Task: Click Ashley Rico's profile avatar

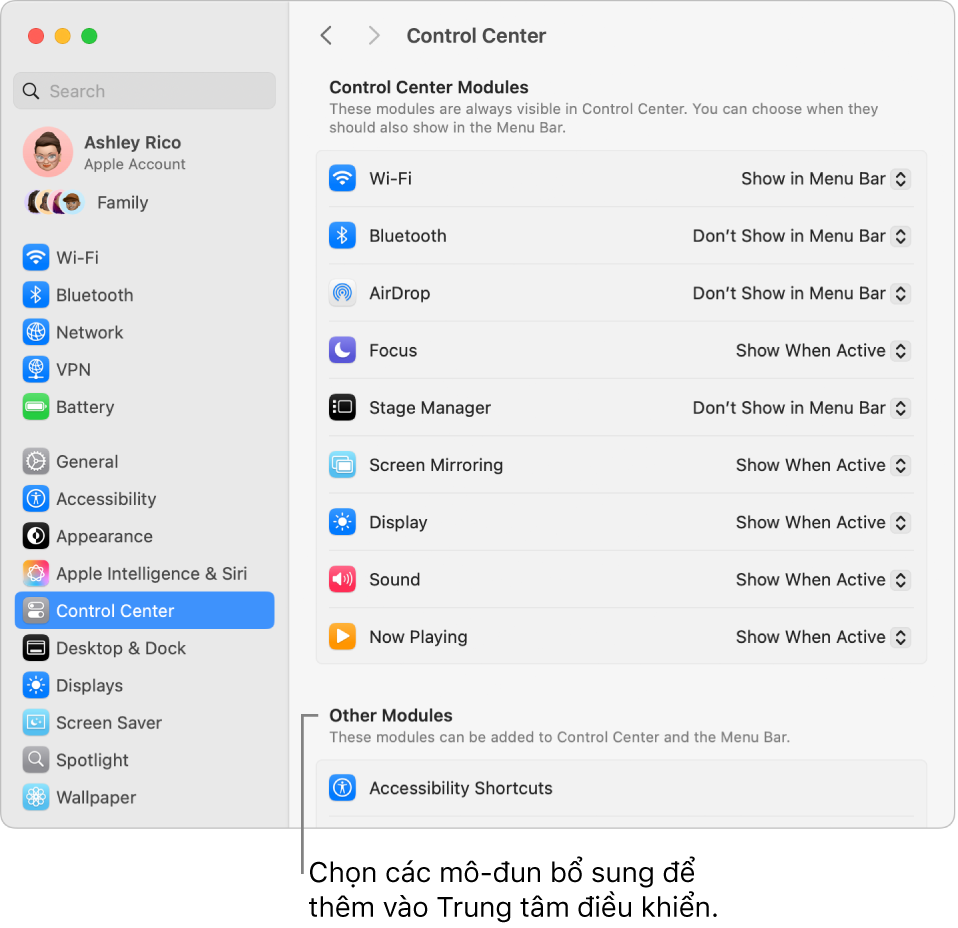Action: (x=48, y=152)
